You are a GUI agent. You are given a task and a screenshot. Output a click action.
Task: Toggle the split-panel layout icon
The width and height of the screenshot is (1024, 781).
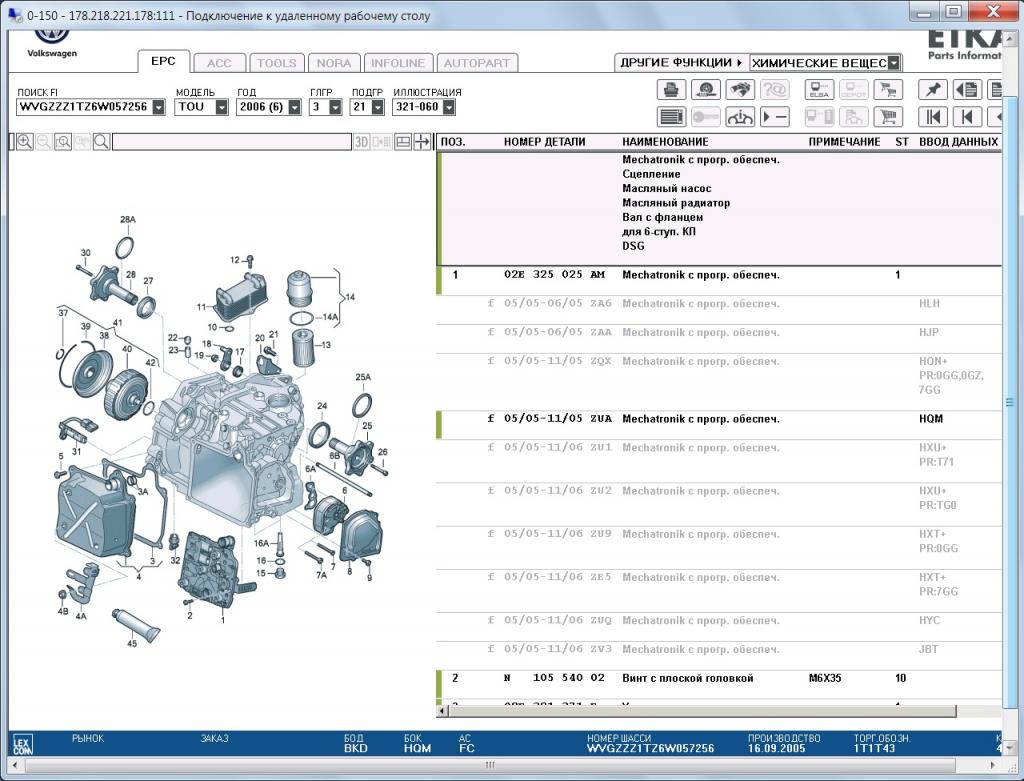click(403, 142)
